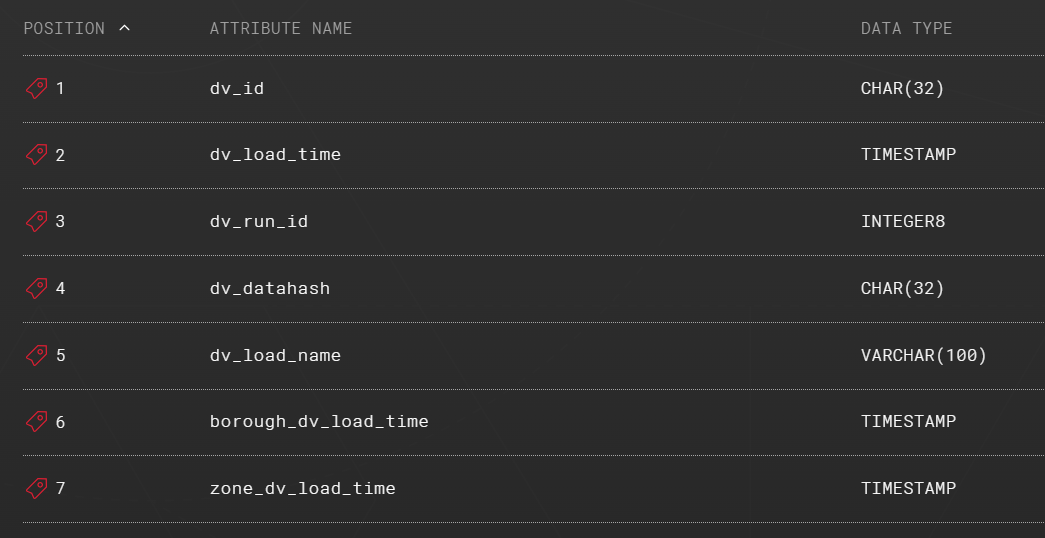Sort by the Data Type column header
This screenshot has height=538, width=1045.
point(906,28)
